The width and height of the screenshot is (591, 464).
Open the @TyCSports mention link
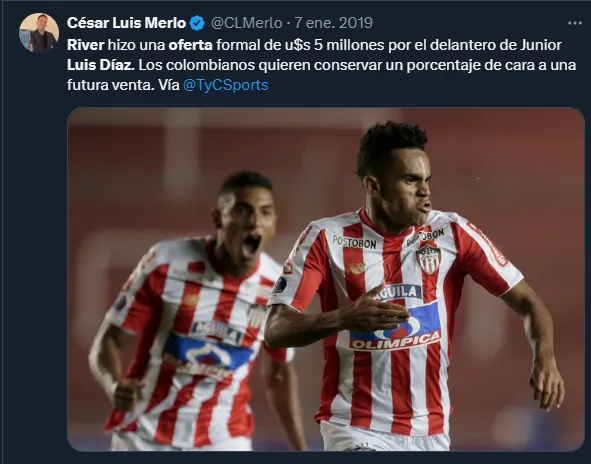coord(225,85)
